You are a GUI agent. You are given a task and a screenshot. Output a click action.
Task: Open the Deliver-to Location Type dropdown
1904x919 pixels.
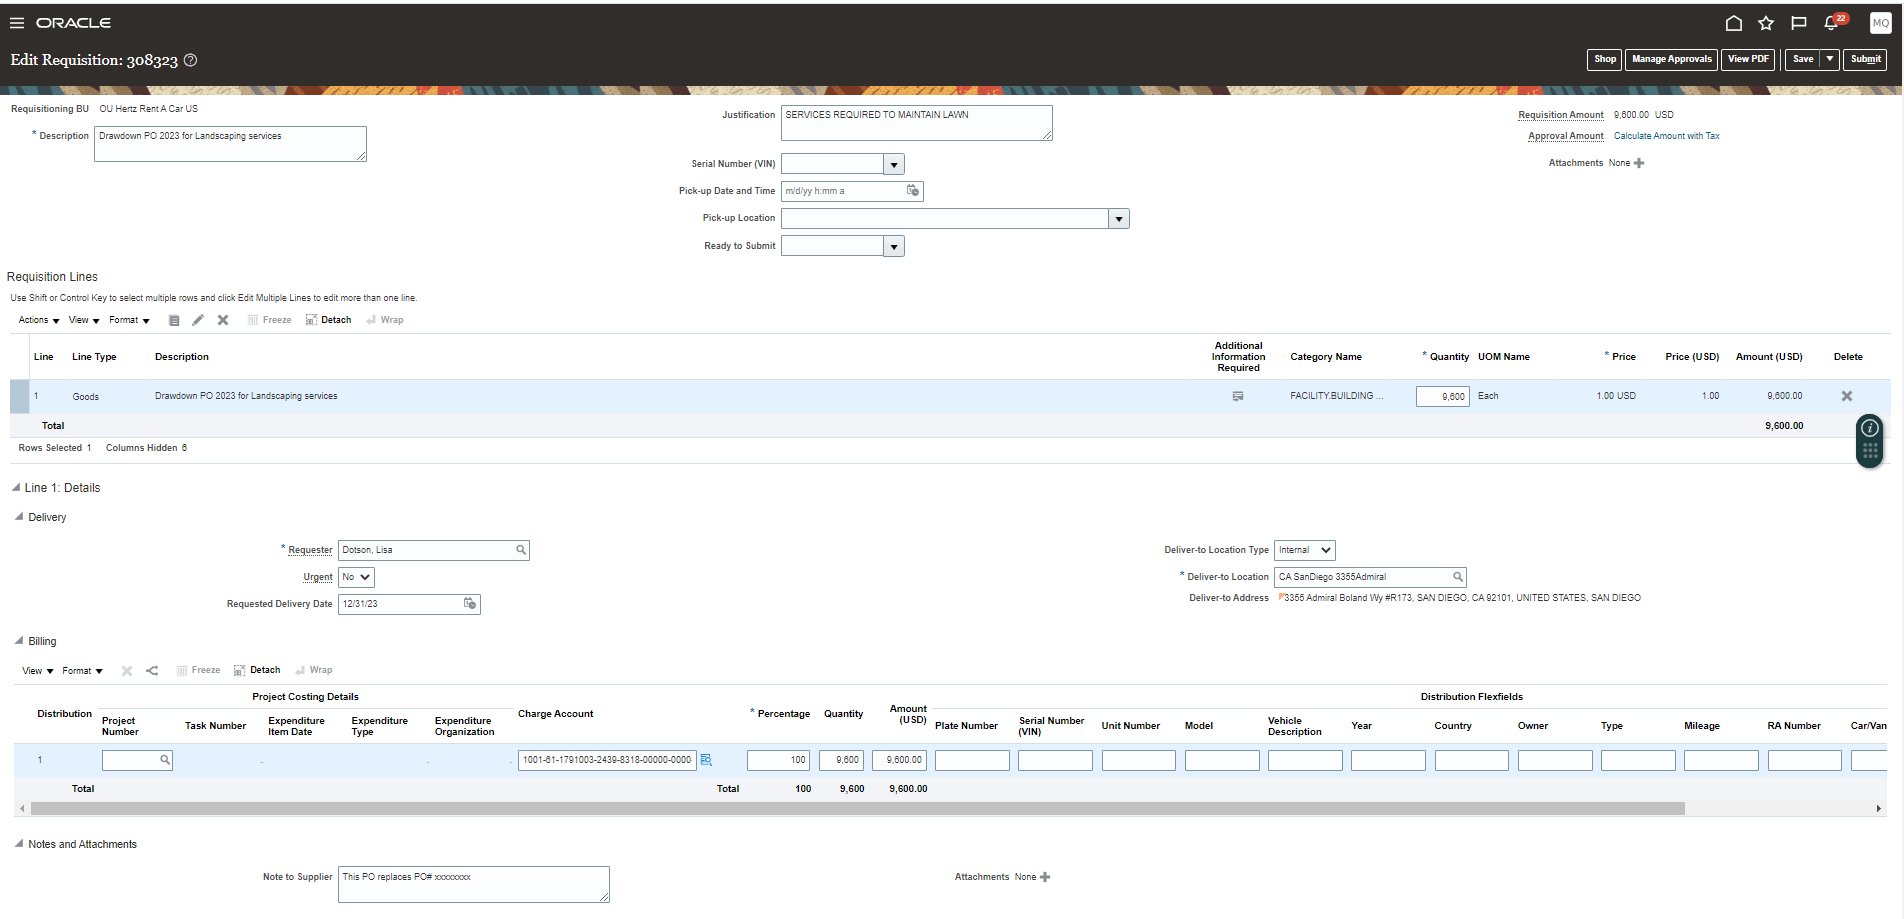click(x=1304, y=550)
